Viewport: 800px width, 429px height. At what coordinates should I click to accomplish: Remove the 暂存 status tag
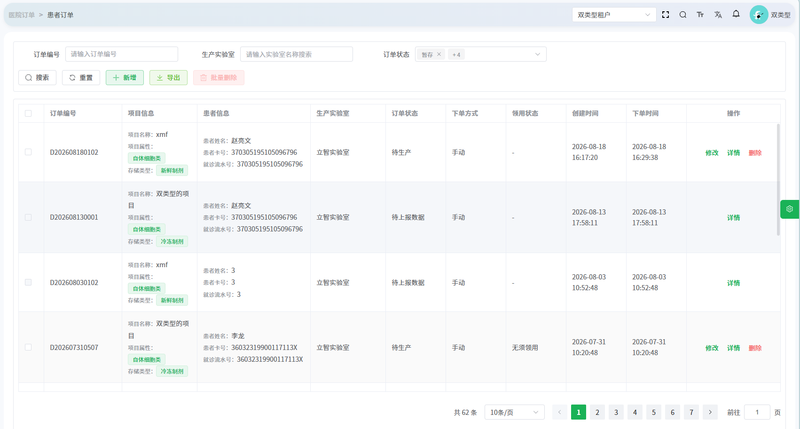coord(439,55)
